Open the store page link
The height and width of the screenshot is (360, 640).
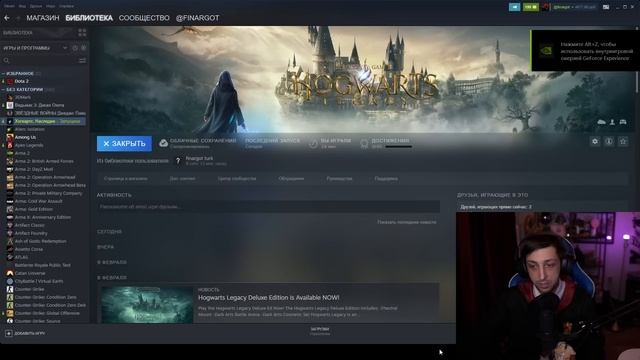126,179
